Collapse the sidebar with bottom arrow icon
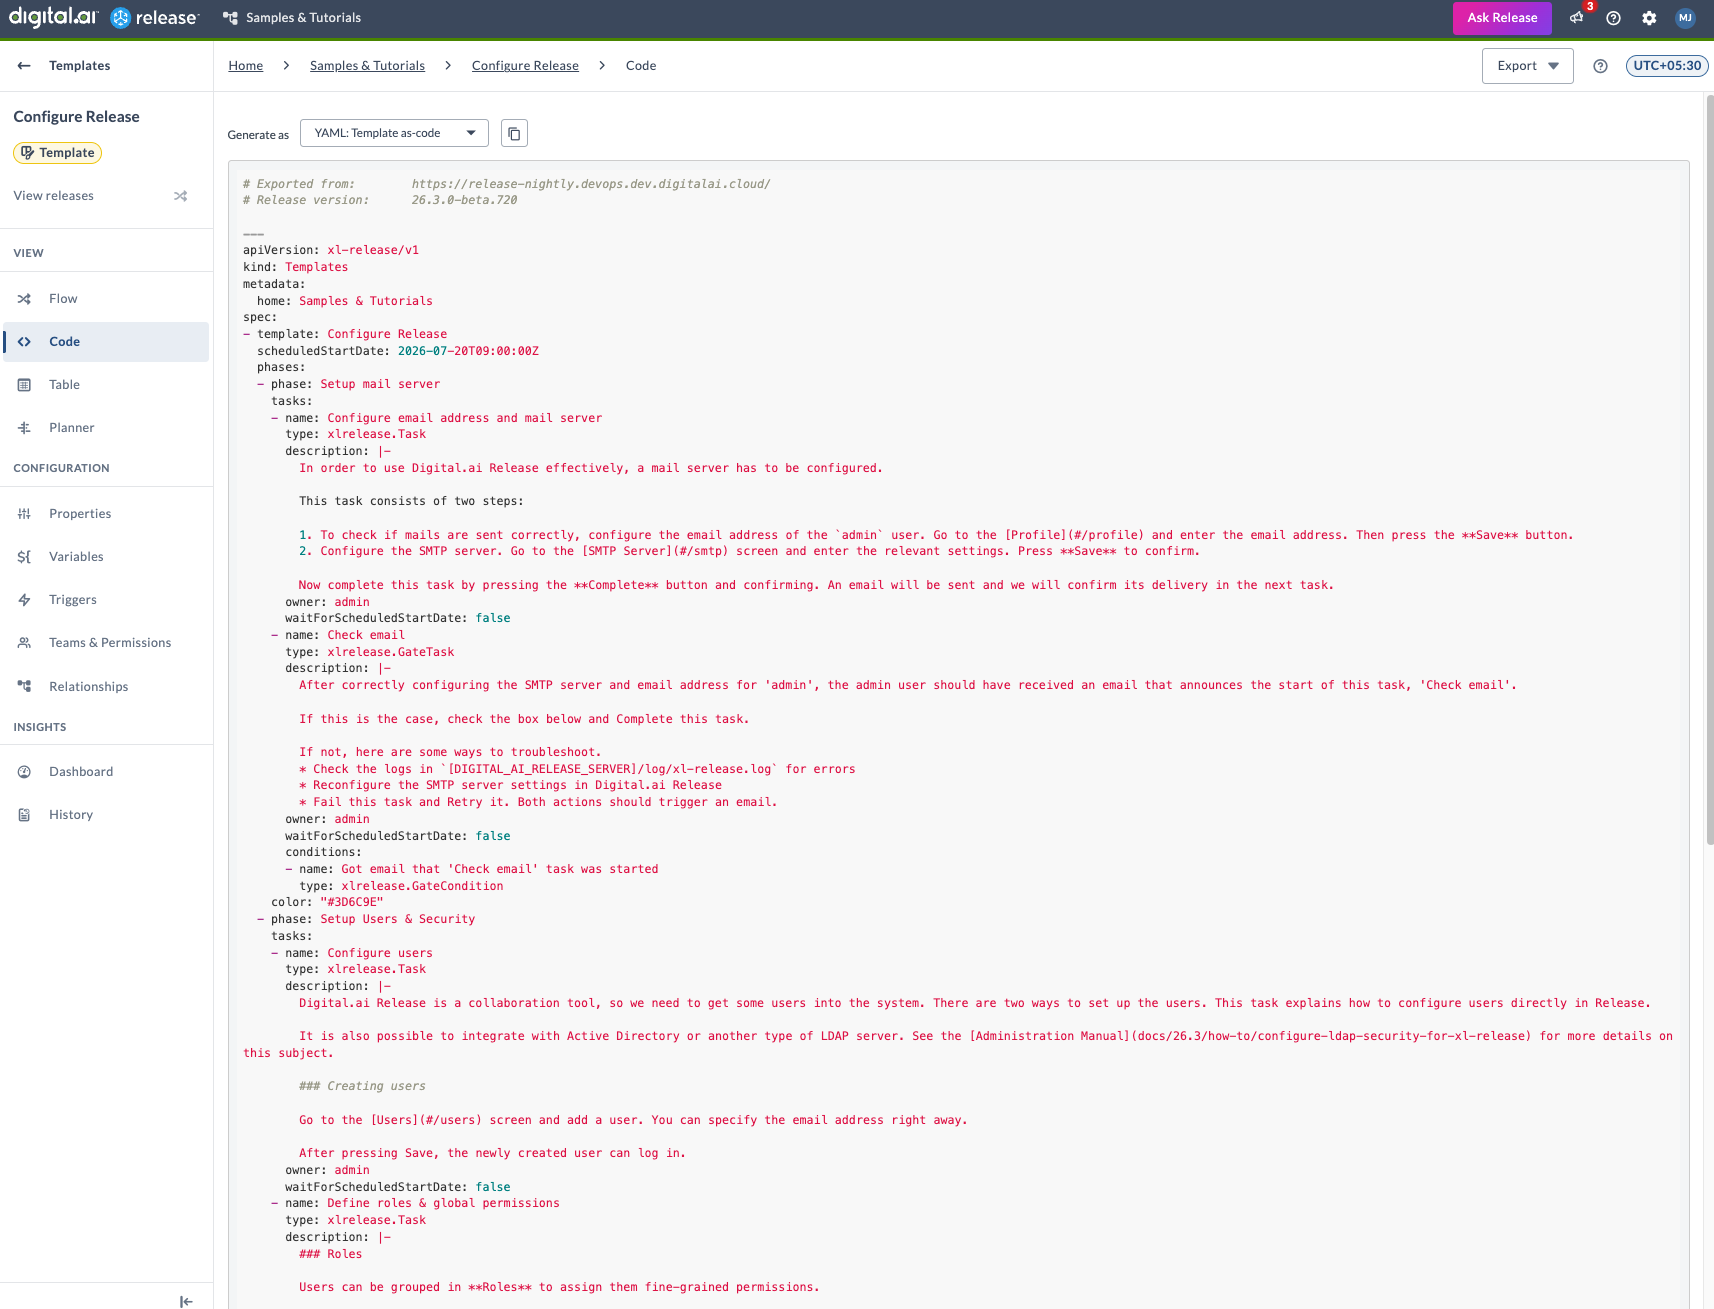The width and height of the screenshot is (1714, 1309). (186, 1301)
